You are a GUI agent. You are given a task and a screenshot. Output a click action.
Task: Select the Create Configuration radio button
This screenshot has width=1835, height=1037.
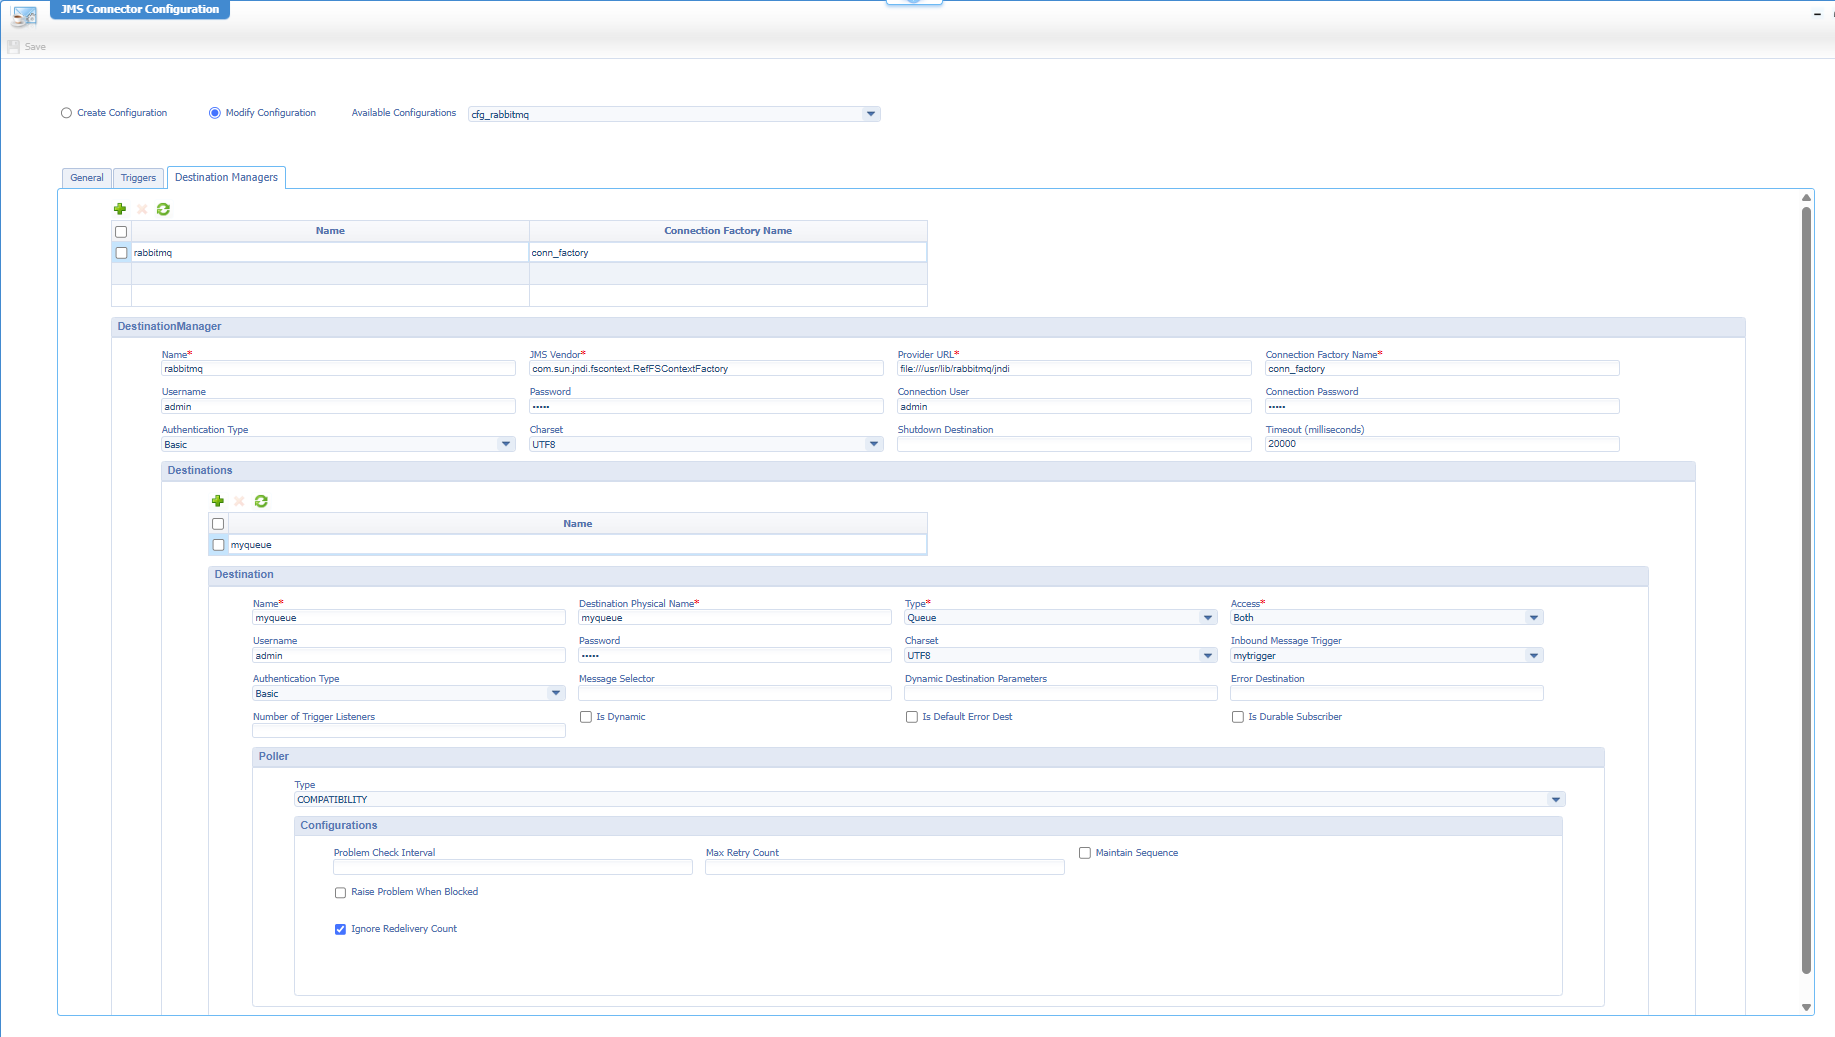coord(66,113)
